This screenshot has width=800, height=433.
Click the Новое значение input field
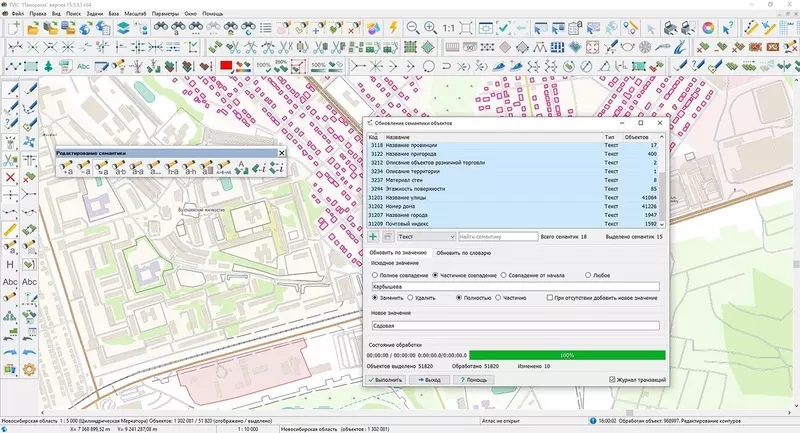click(x=515, y=325)
